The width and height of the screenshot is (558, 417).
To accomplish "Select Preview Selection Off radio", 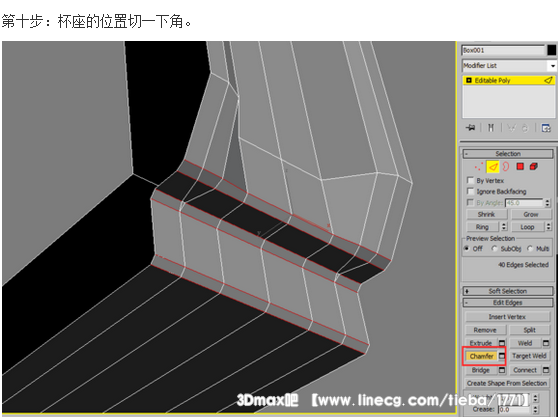I will point(467,248).
